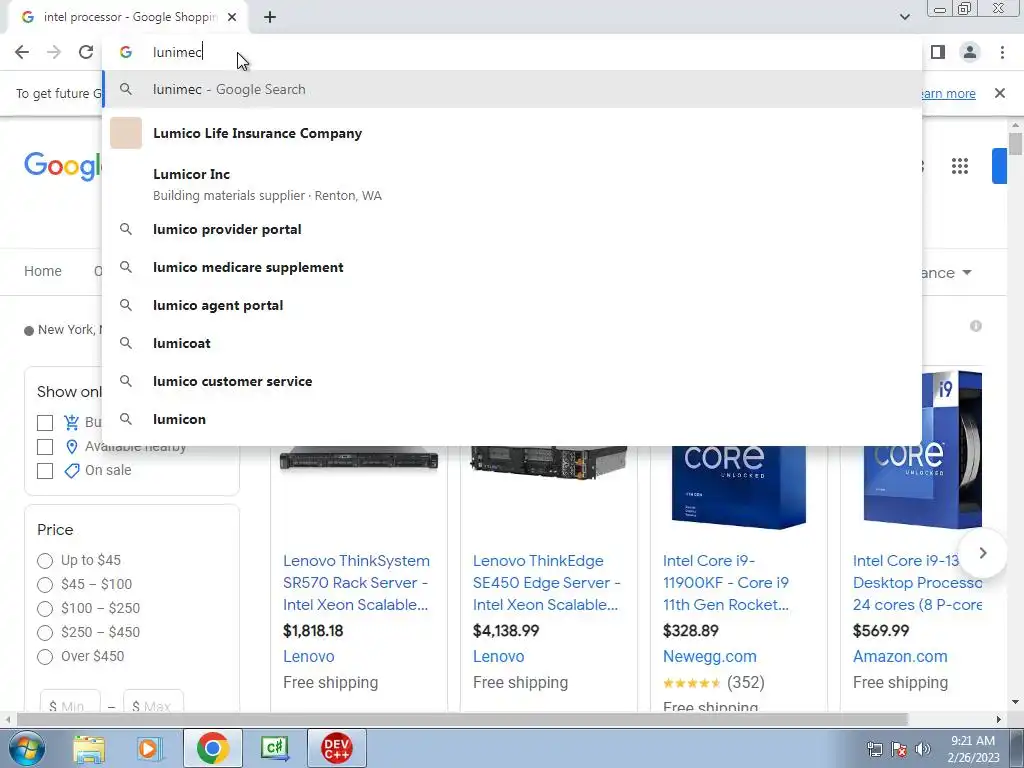Viewport: 1024px width, 768px height.
Task: Select the '$45 – $100' price option
Action: tap(44, 584)
